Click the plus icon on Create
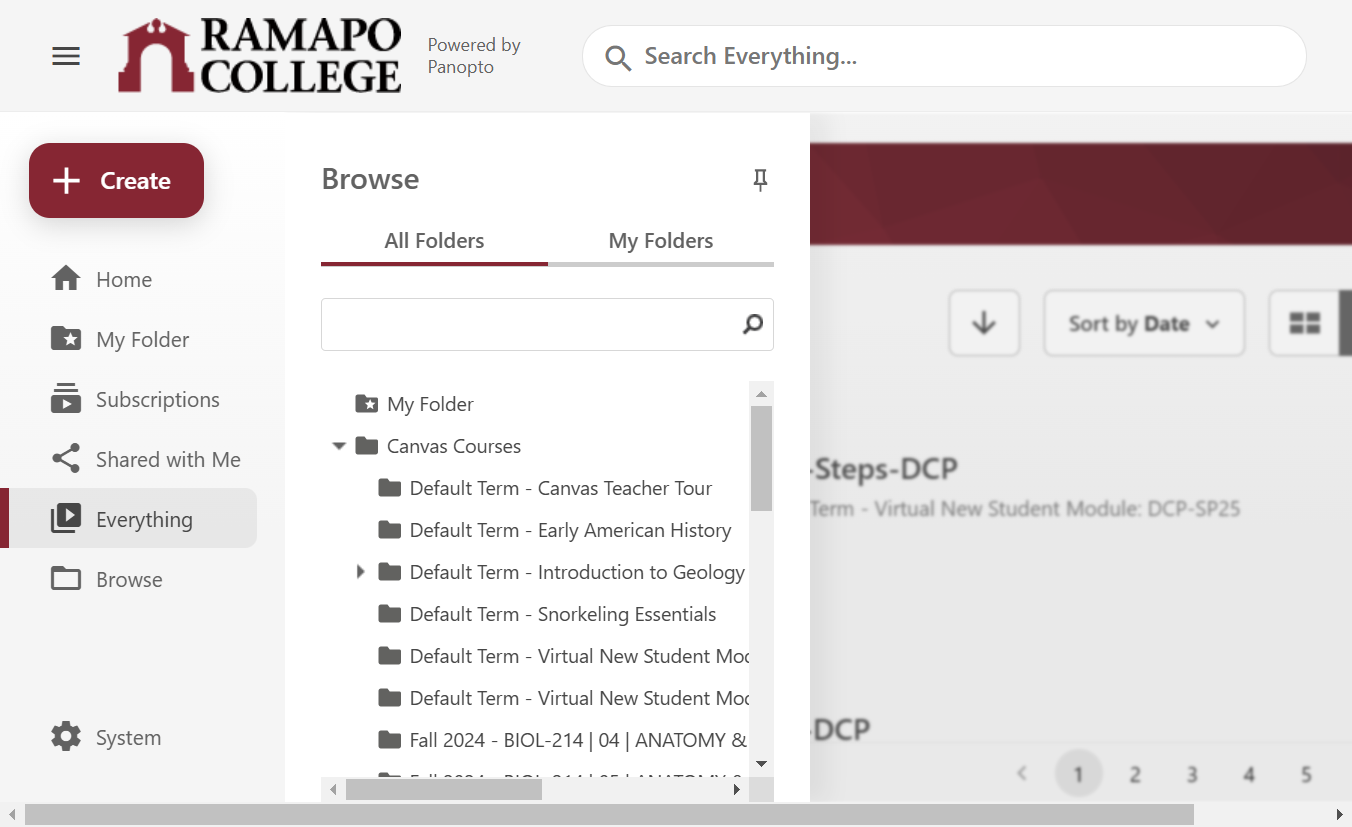 tap(66, 180)
